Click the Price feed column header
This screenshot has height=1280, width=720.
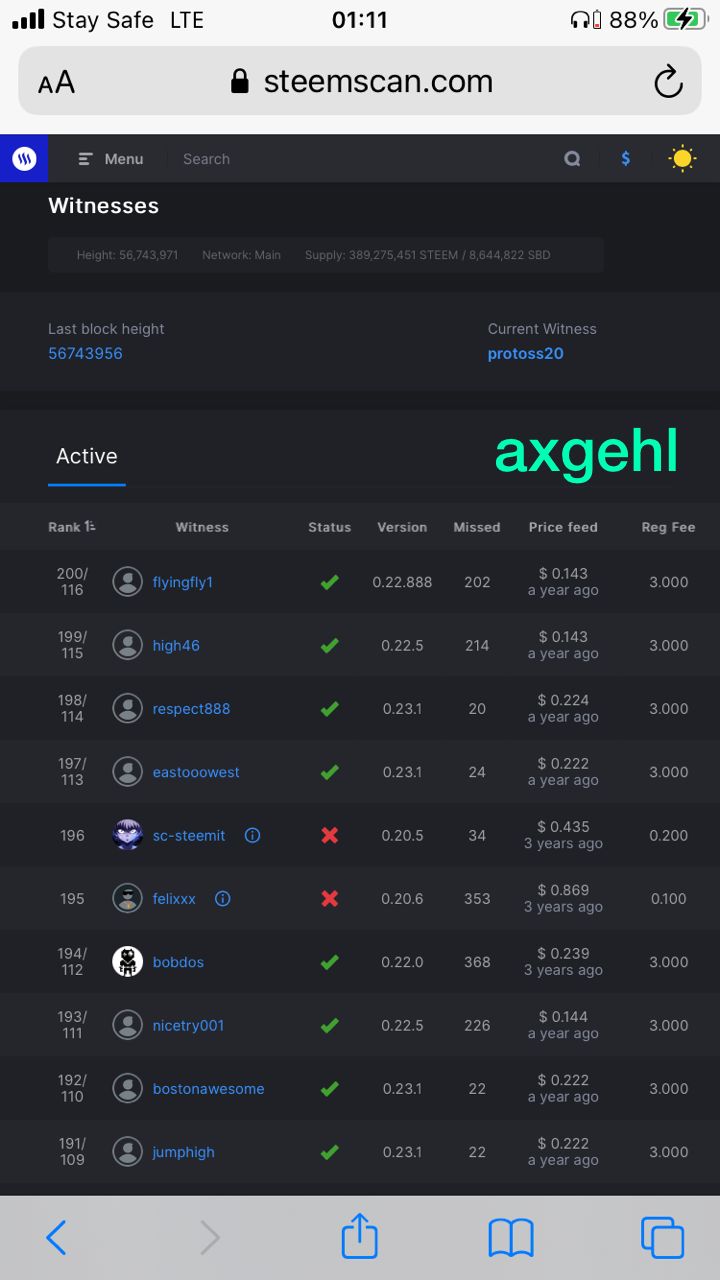point(563,527)
